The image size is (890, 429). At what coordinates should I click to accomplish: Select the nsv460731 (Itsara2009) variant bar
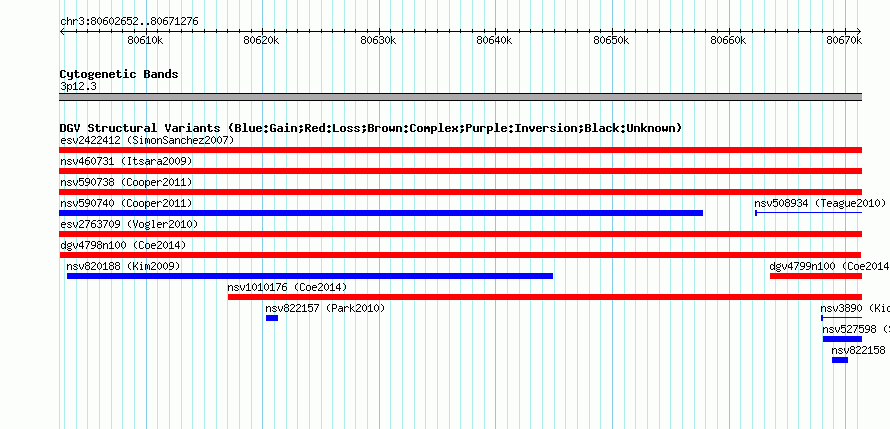(x=460, y=171)
